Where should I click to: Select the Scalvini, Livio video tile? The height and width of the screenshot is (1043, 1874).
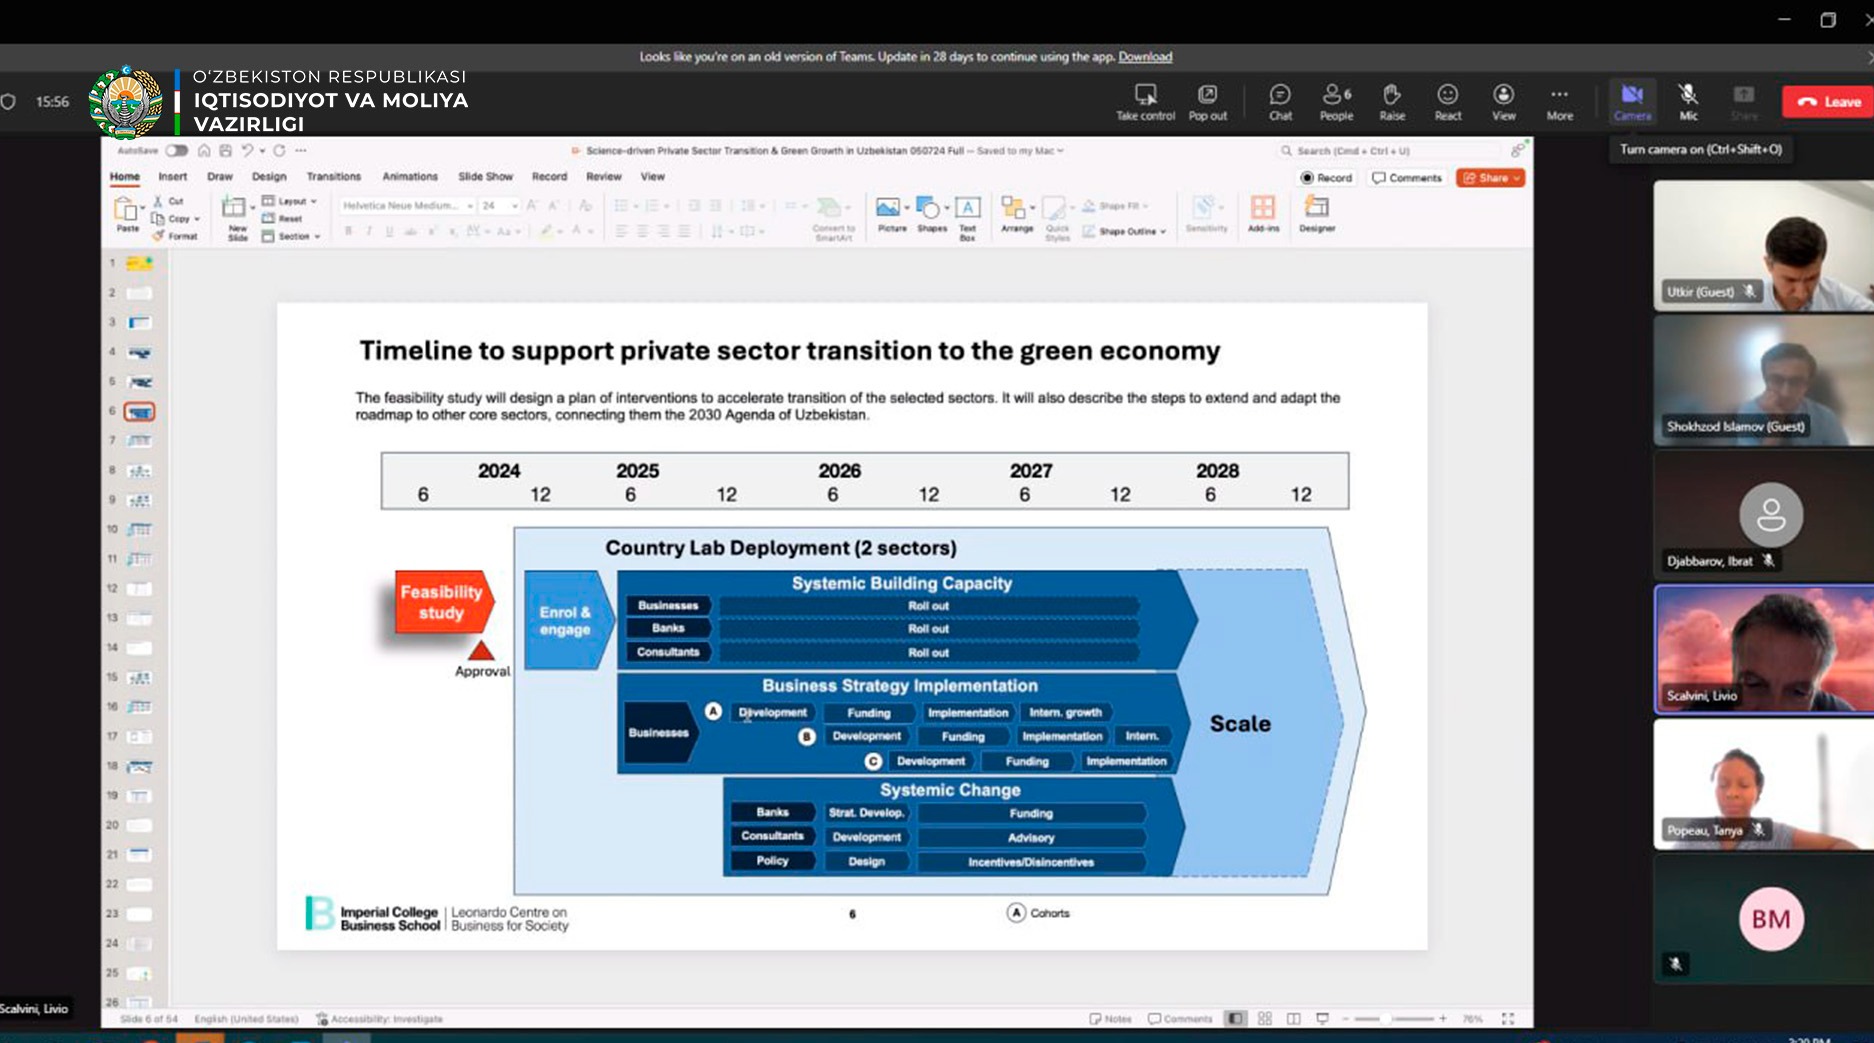1763,649
